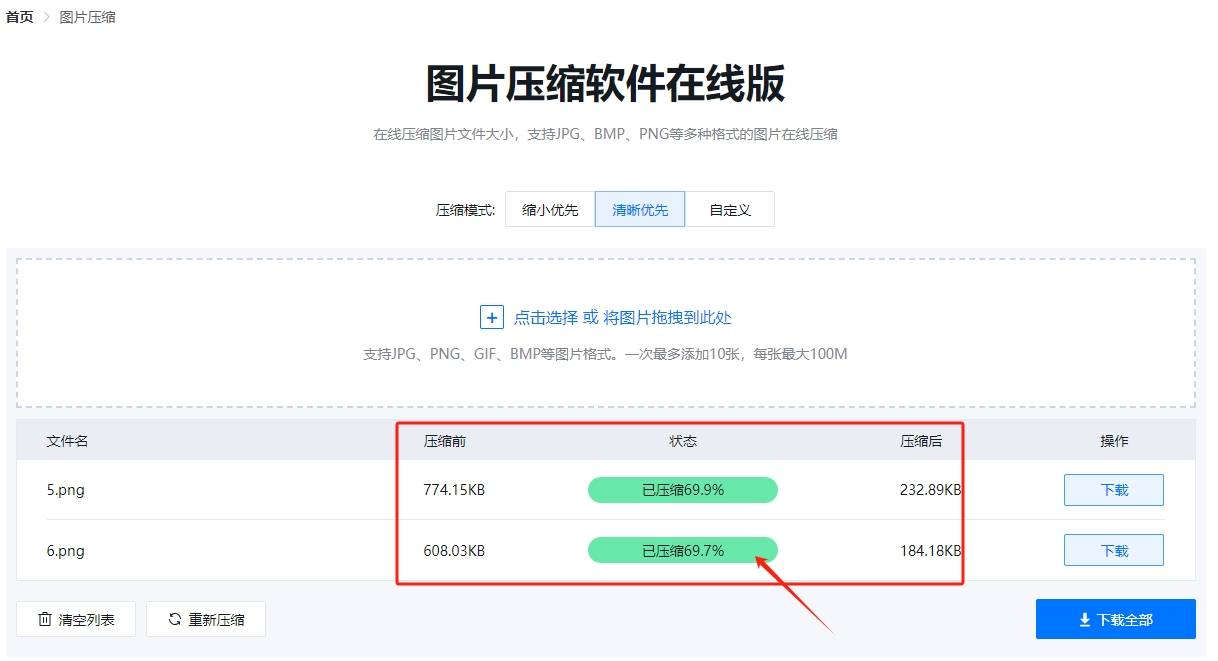
Task: Switch to the 自定义 compression mode
Action: coord(730,209)
